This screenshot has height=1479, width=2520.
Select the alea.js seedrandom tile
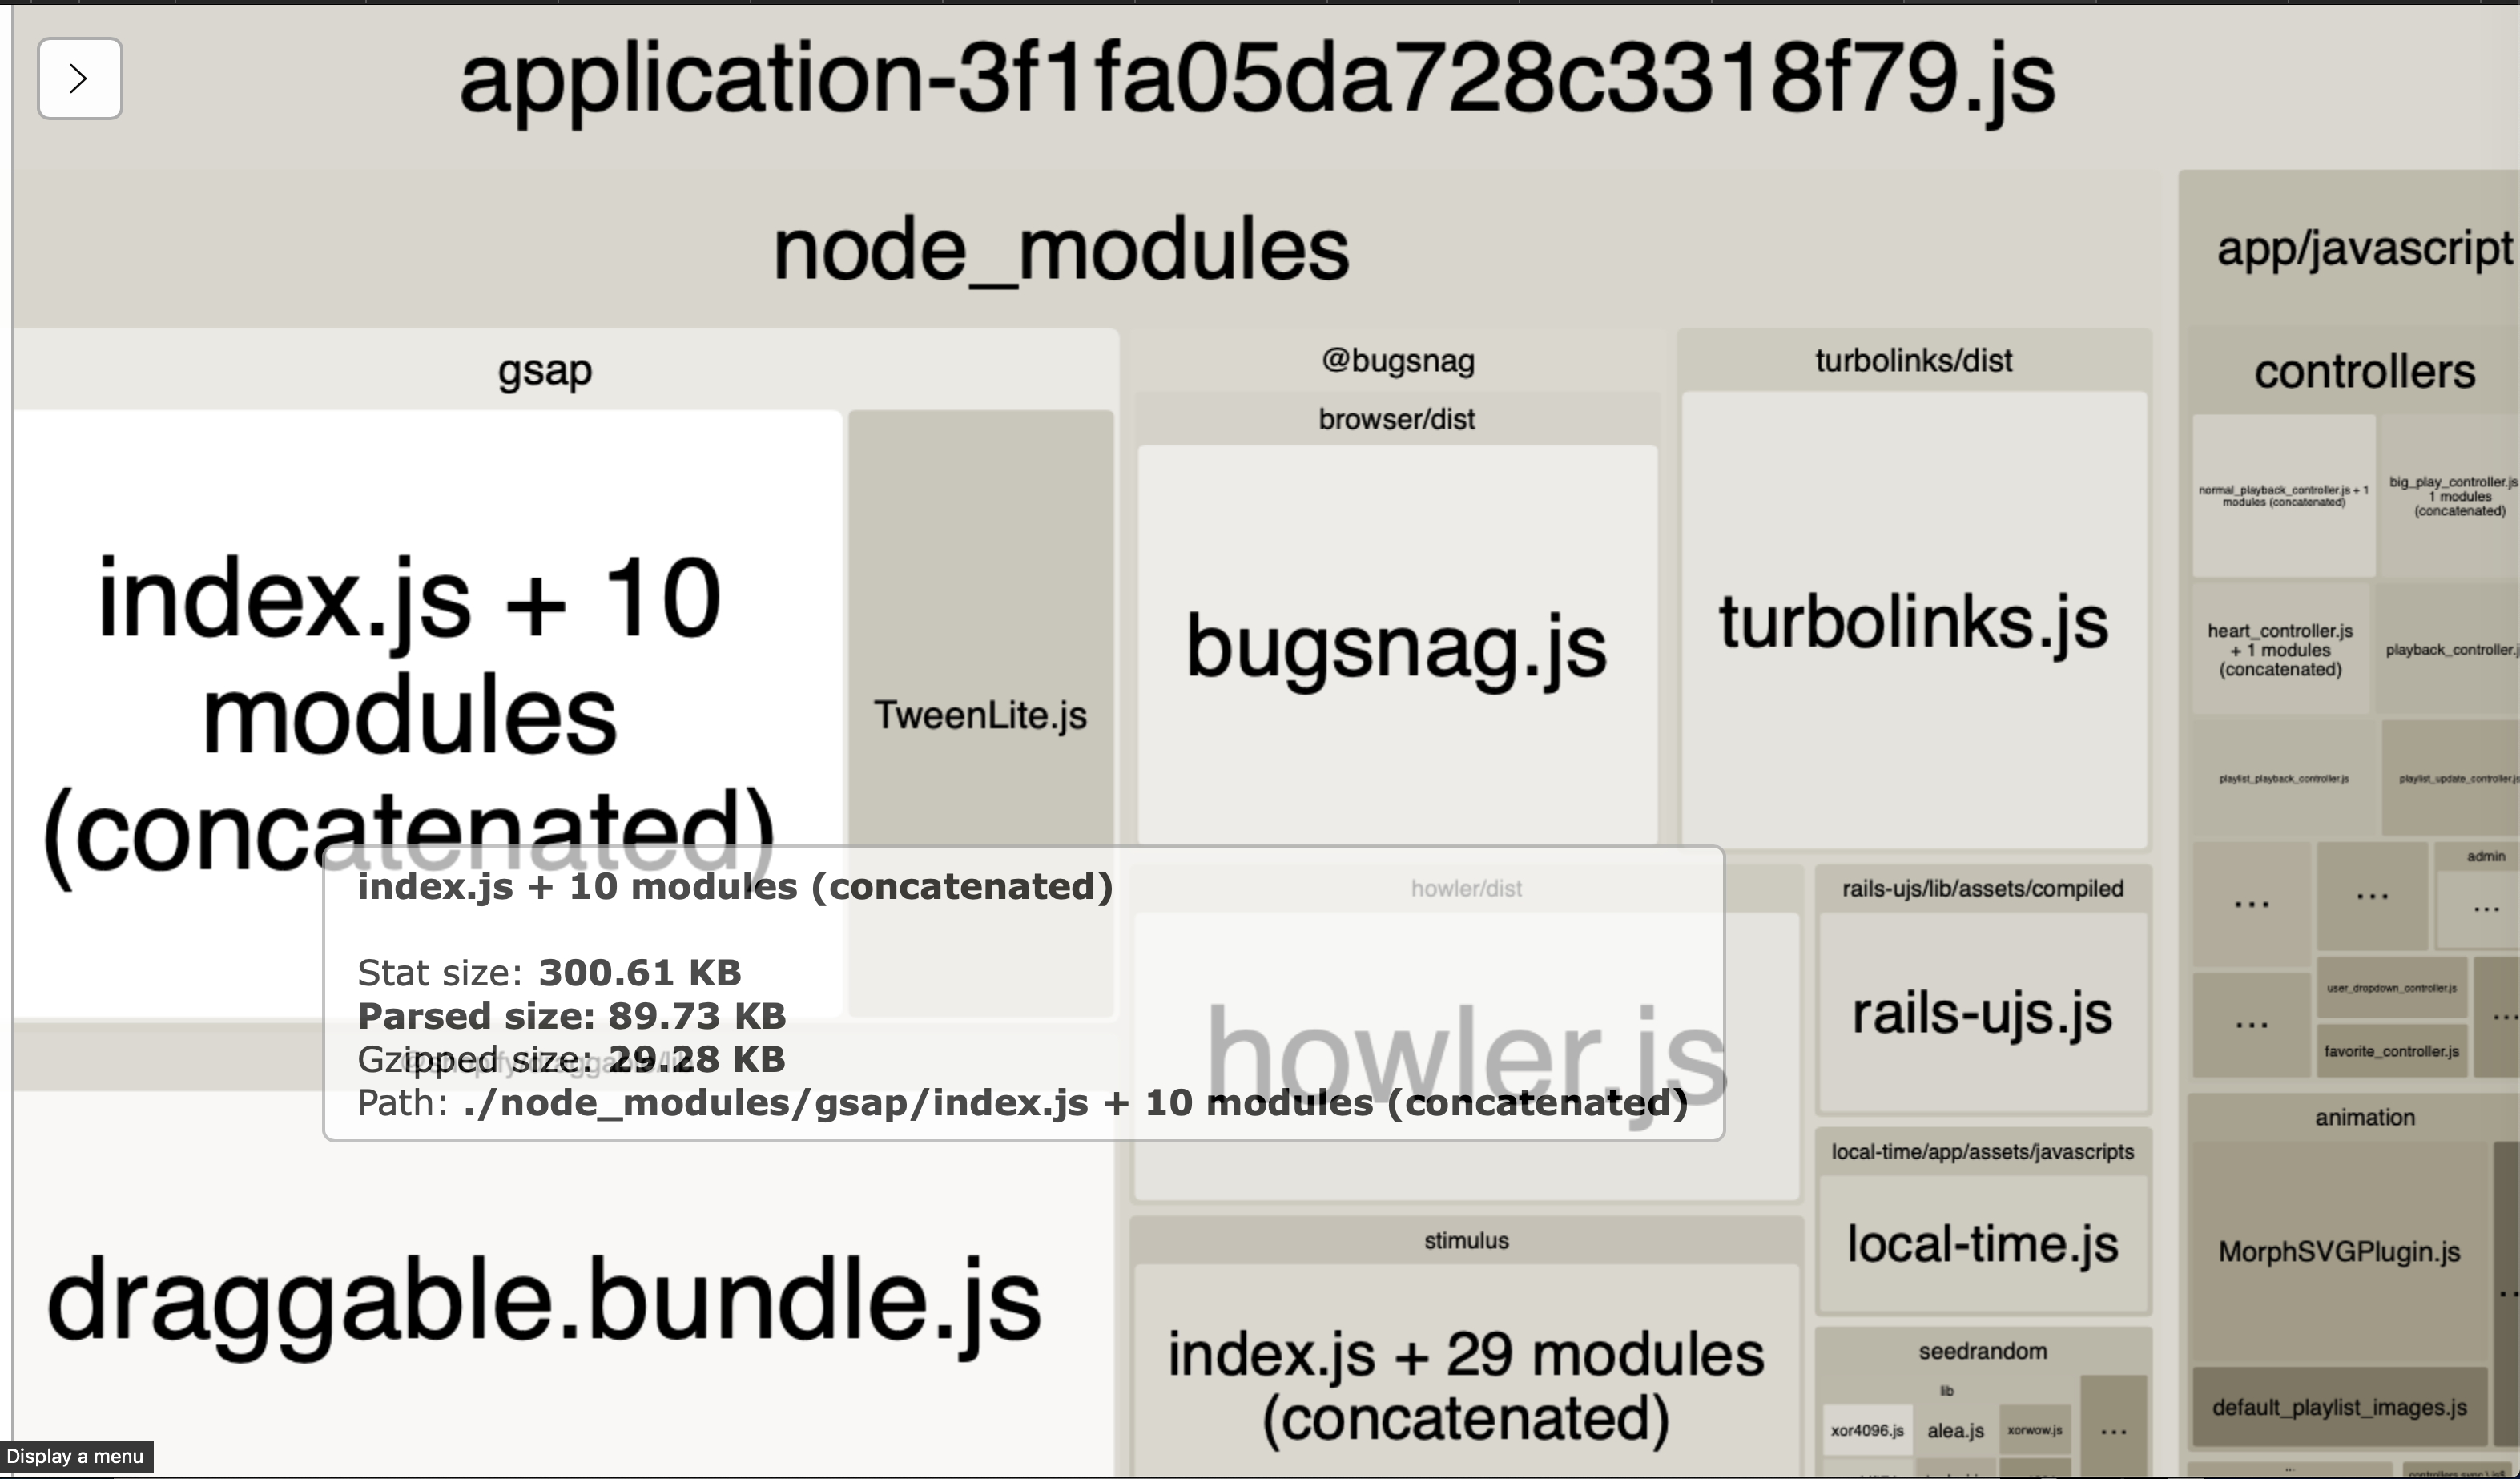click(1955, 1431)
